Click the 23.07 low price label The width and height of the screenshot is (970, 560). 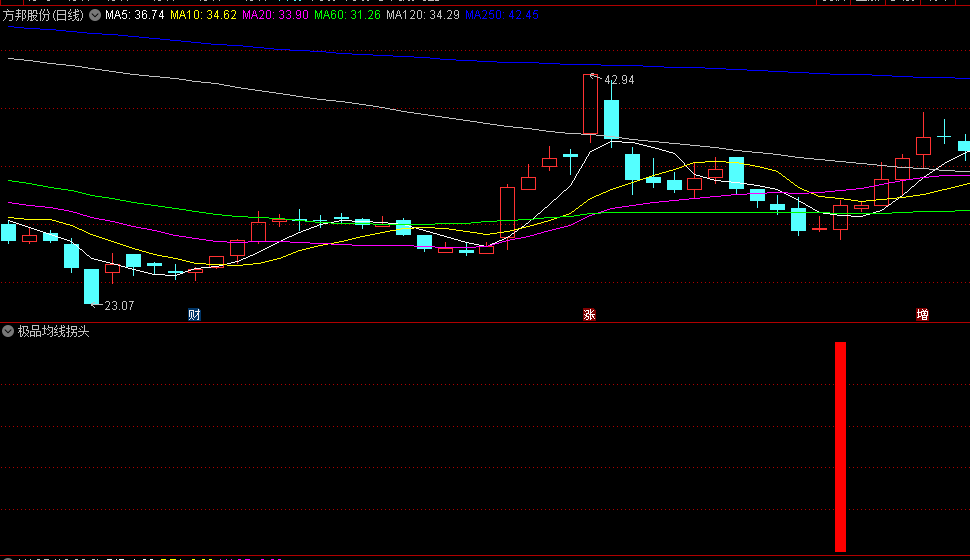coord(119,306)
